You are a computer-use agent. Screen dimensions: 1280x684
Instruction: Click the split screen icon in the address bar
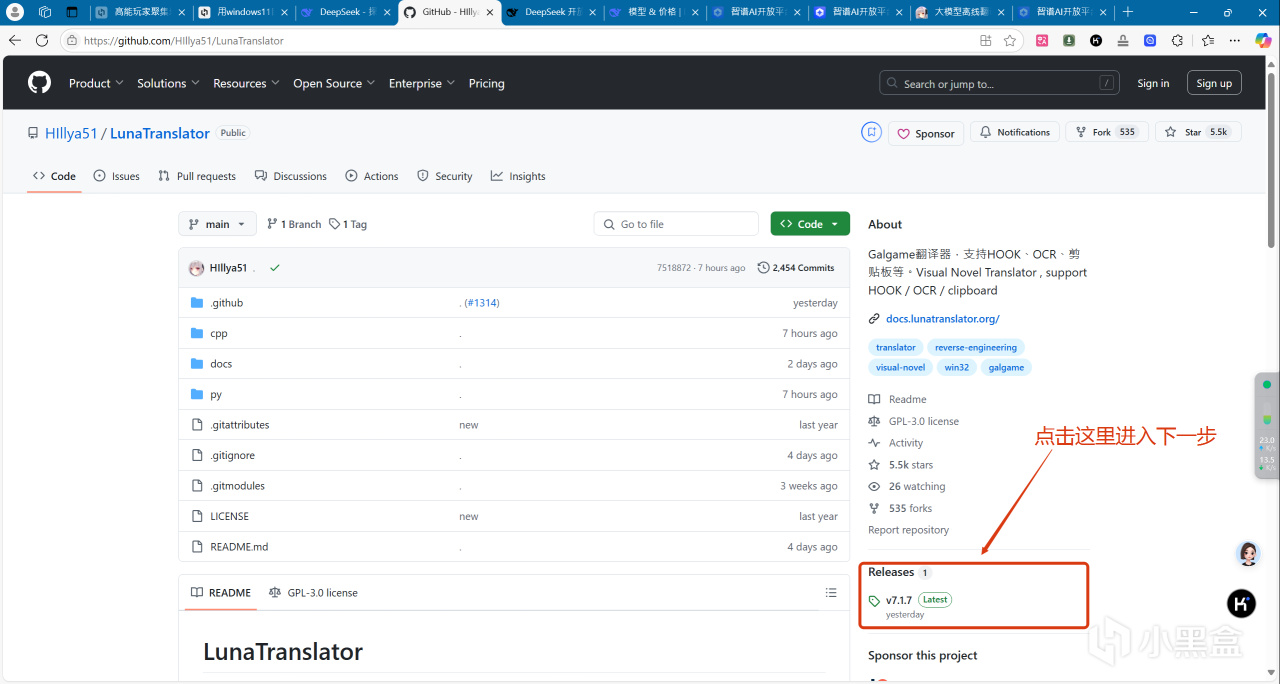pos(986,40)
